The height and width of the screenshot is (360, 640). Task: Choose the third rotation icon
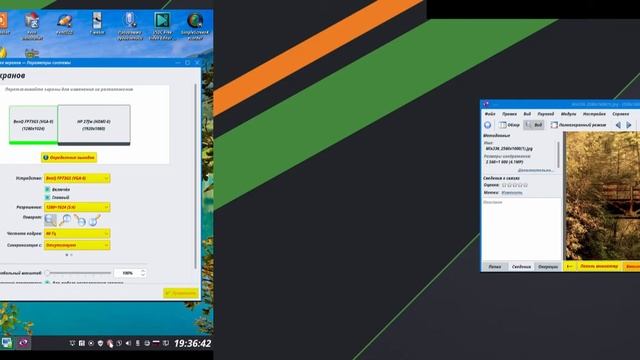click(80, 220)
